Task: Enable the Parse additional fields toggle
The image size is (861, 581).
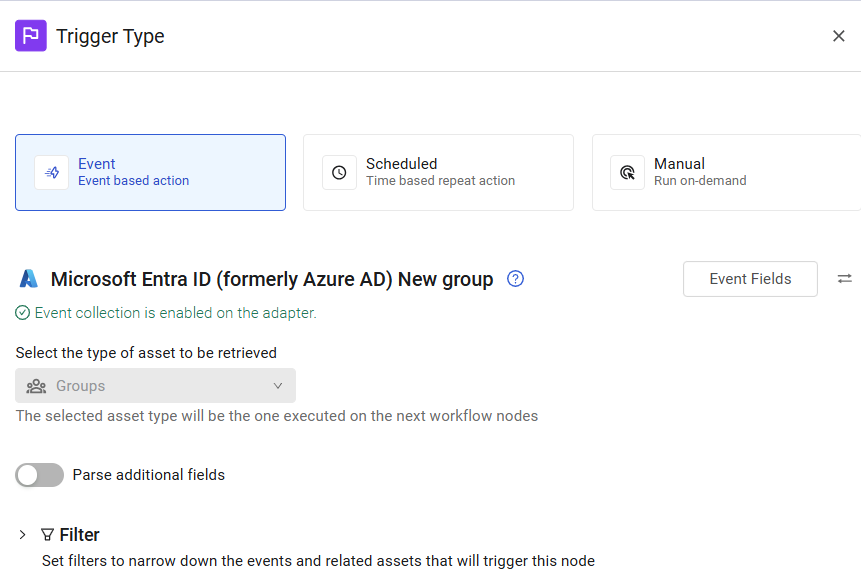Action: 40,475
